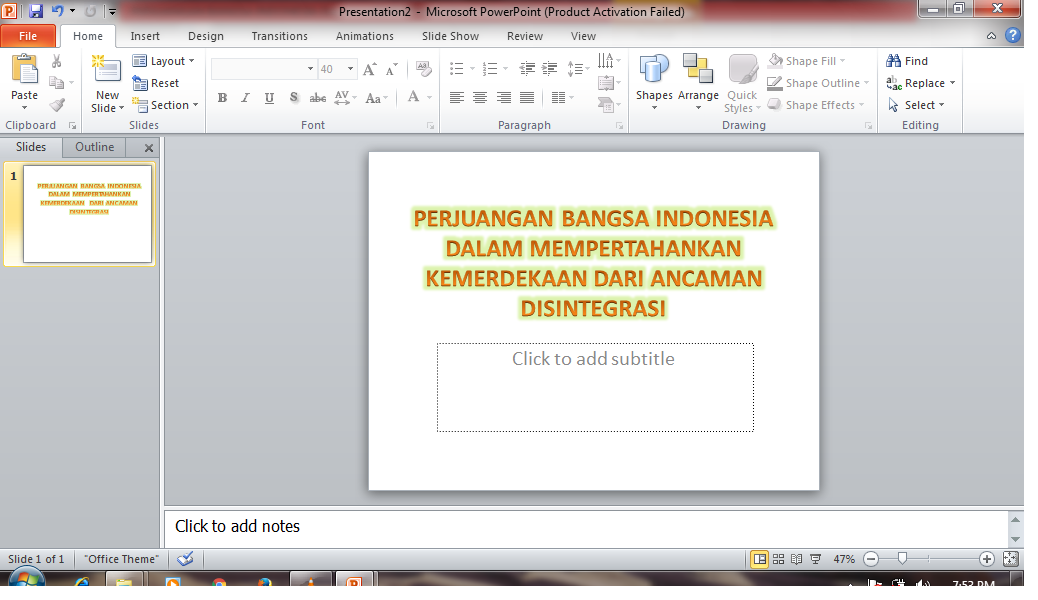1038x600 pixels.
Task: Click the Save icon in Quick Access Toolbar
Action: (36, 11)
